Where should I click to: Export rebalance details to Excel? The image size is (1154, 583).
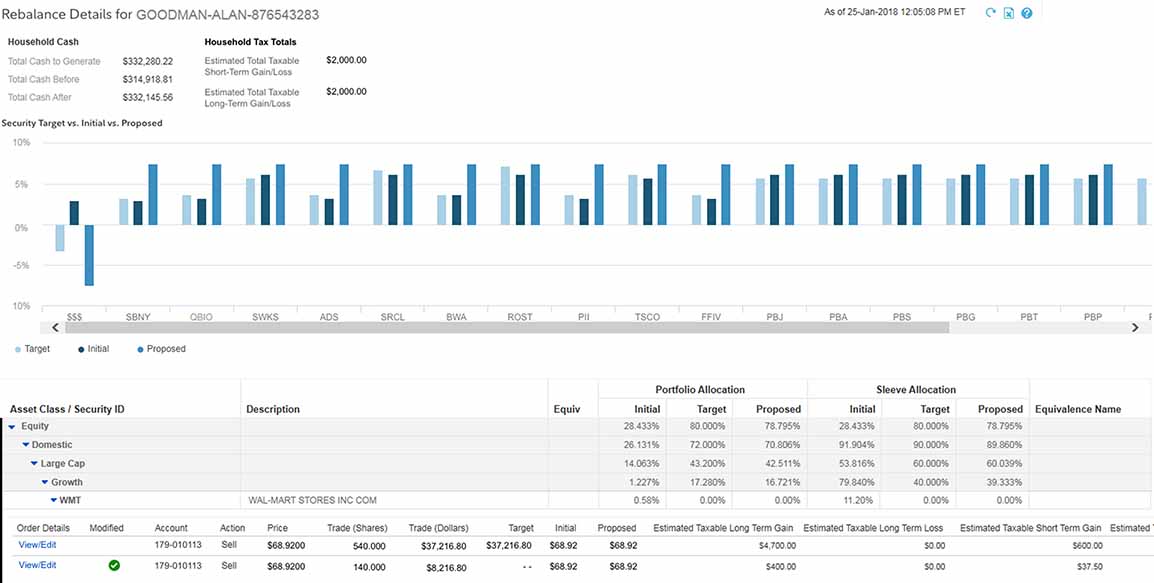pyautogui.click(x=1008, y=13)
